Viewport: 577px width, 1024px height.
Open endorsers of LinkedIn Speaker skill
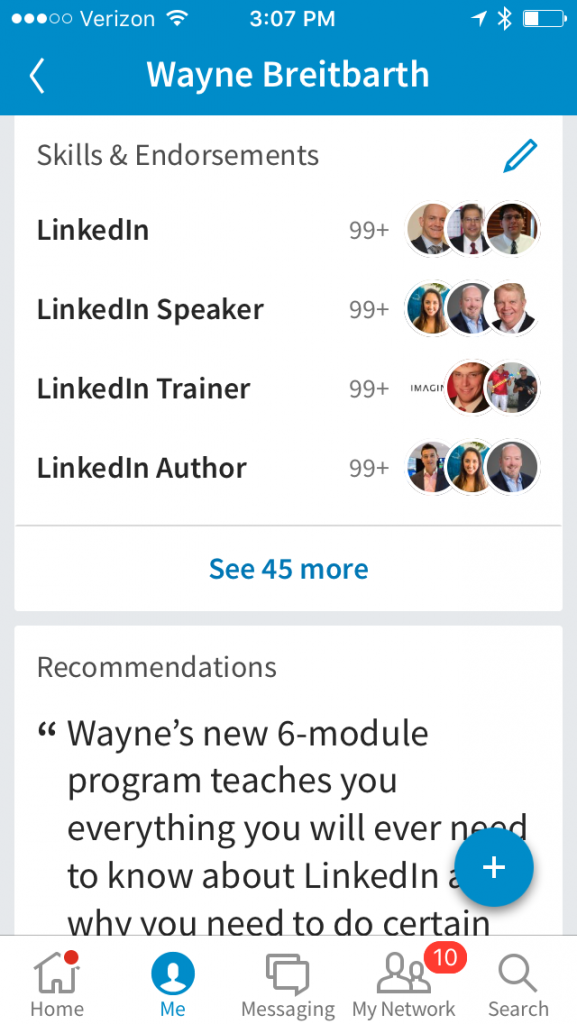(x=472, y=308)
